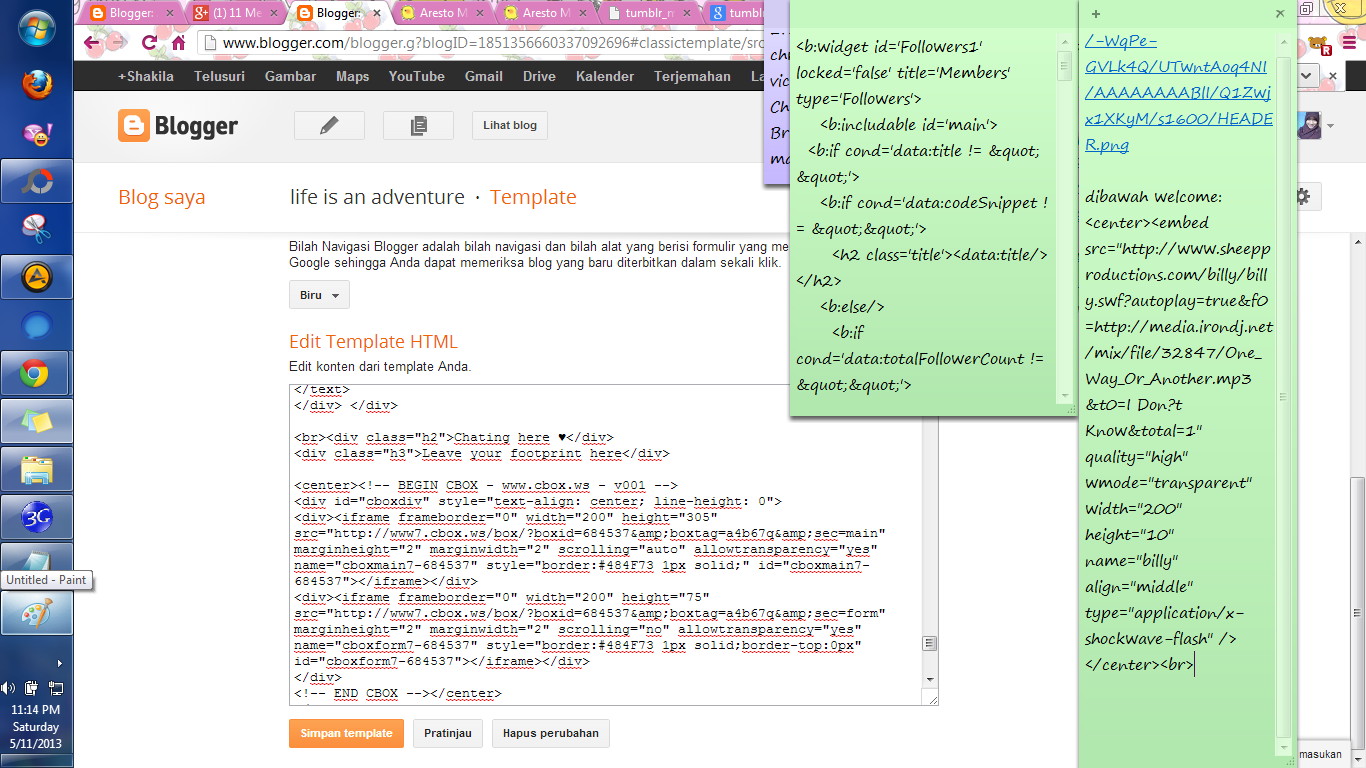Open Drive in Google bar
The height and width of the screenshot is (768, 1366).
pyautogui.click(x=539, y=76)
